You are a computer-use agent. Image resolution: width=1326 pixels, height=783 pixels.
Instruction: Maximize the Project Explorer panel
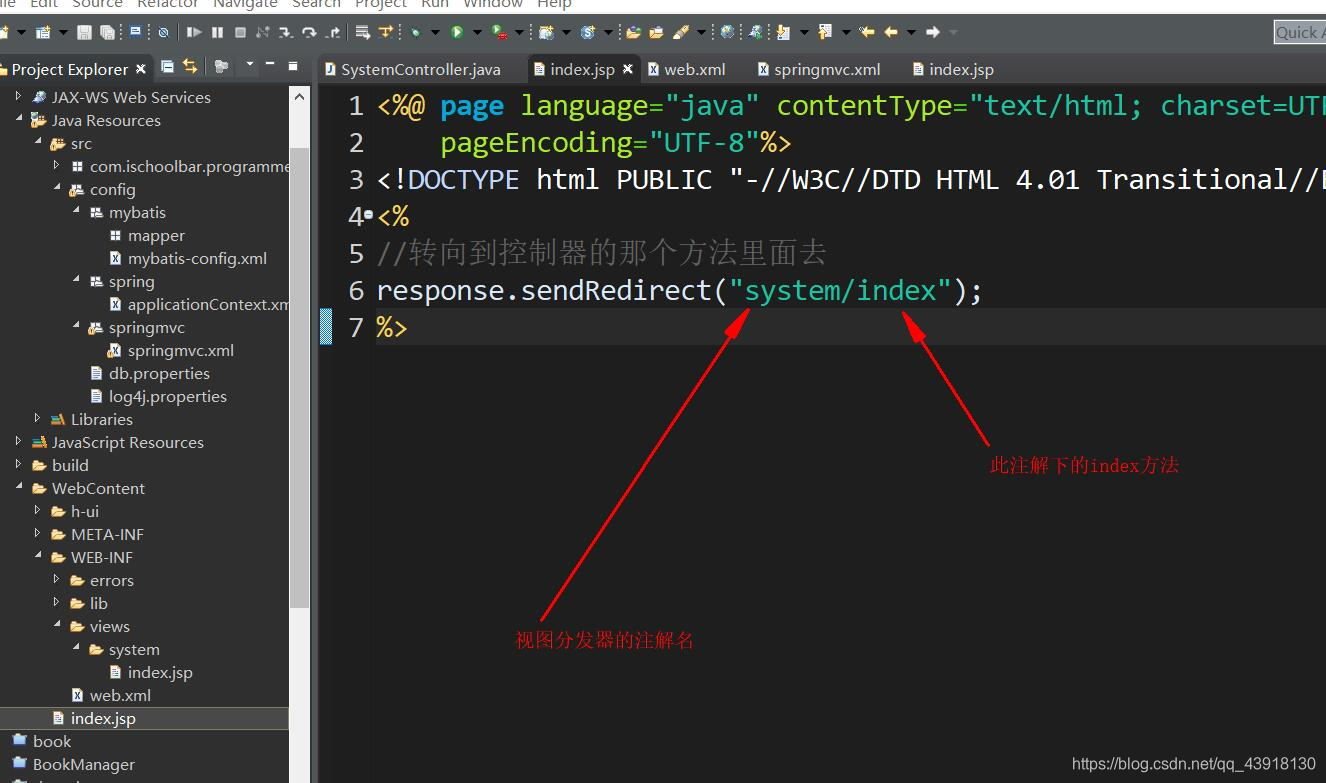point(293,66)
